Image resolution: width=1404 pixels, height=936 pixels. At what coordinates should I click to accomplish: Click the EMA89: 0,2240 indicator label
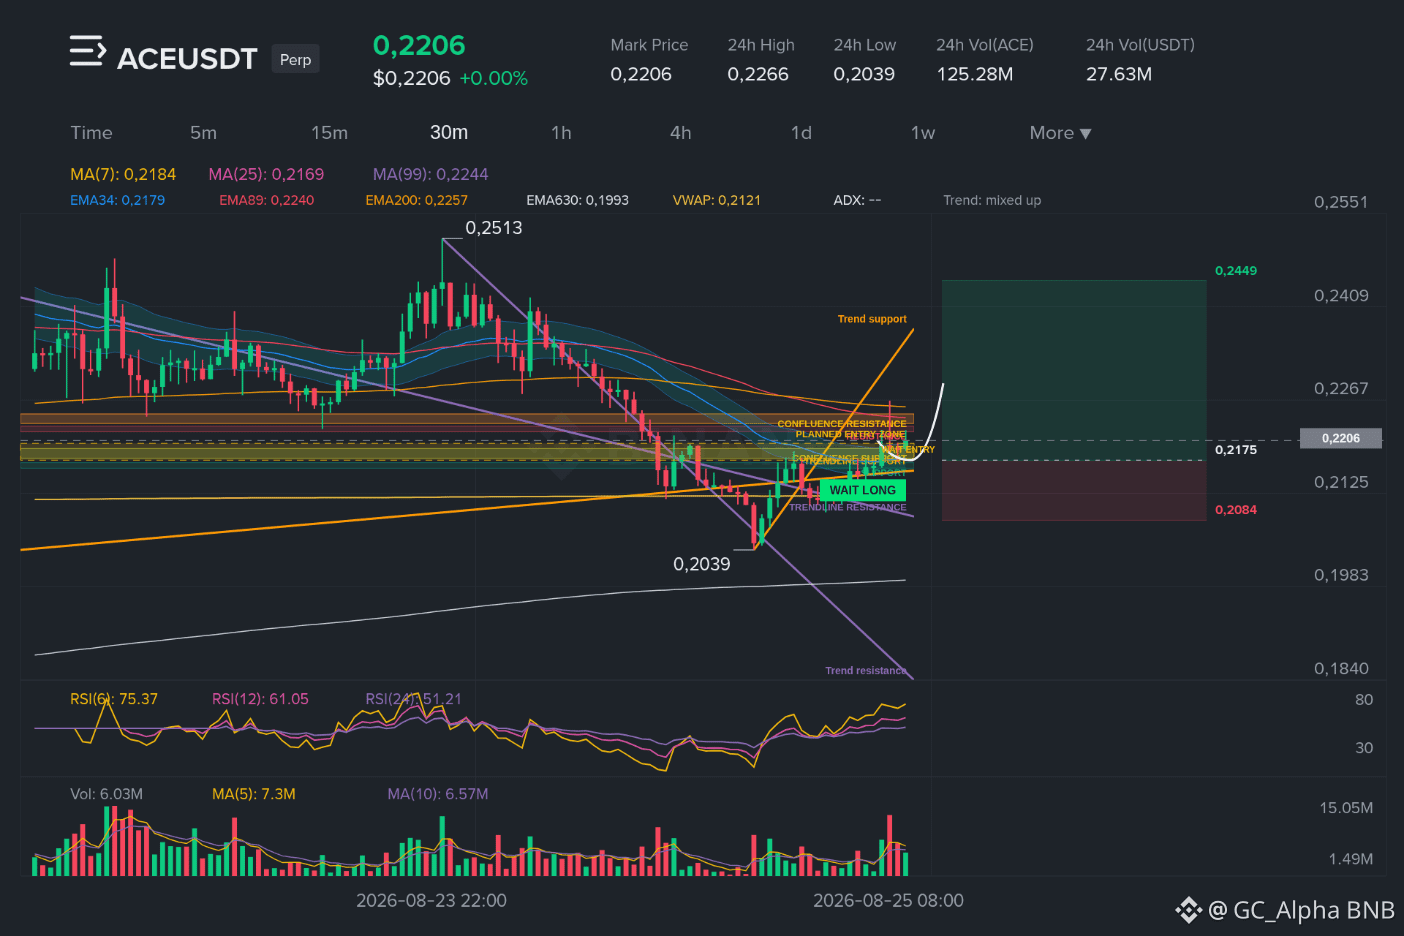[266, 200]
